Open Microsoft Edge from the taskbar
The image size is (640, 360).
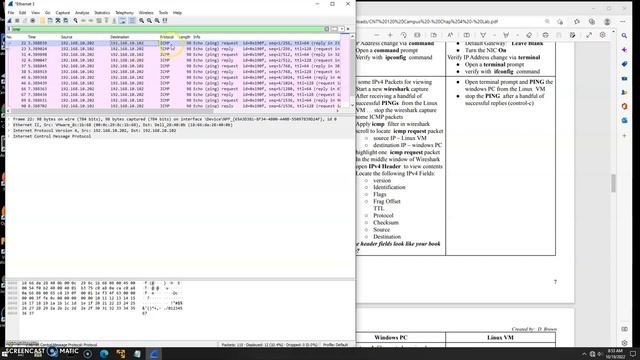point(104,354)
